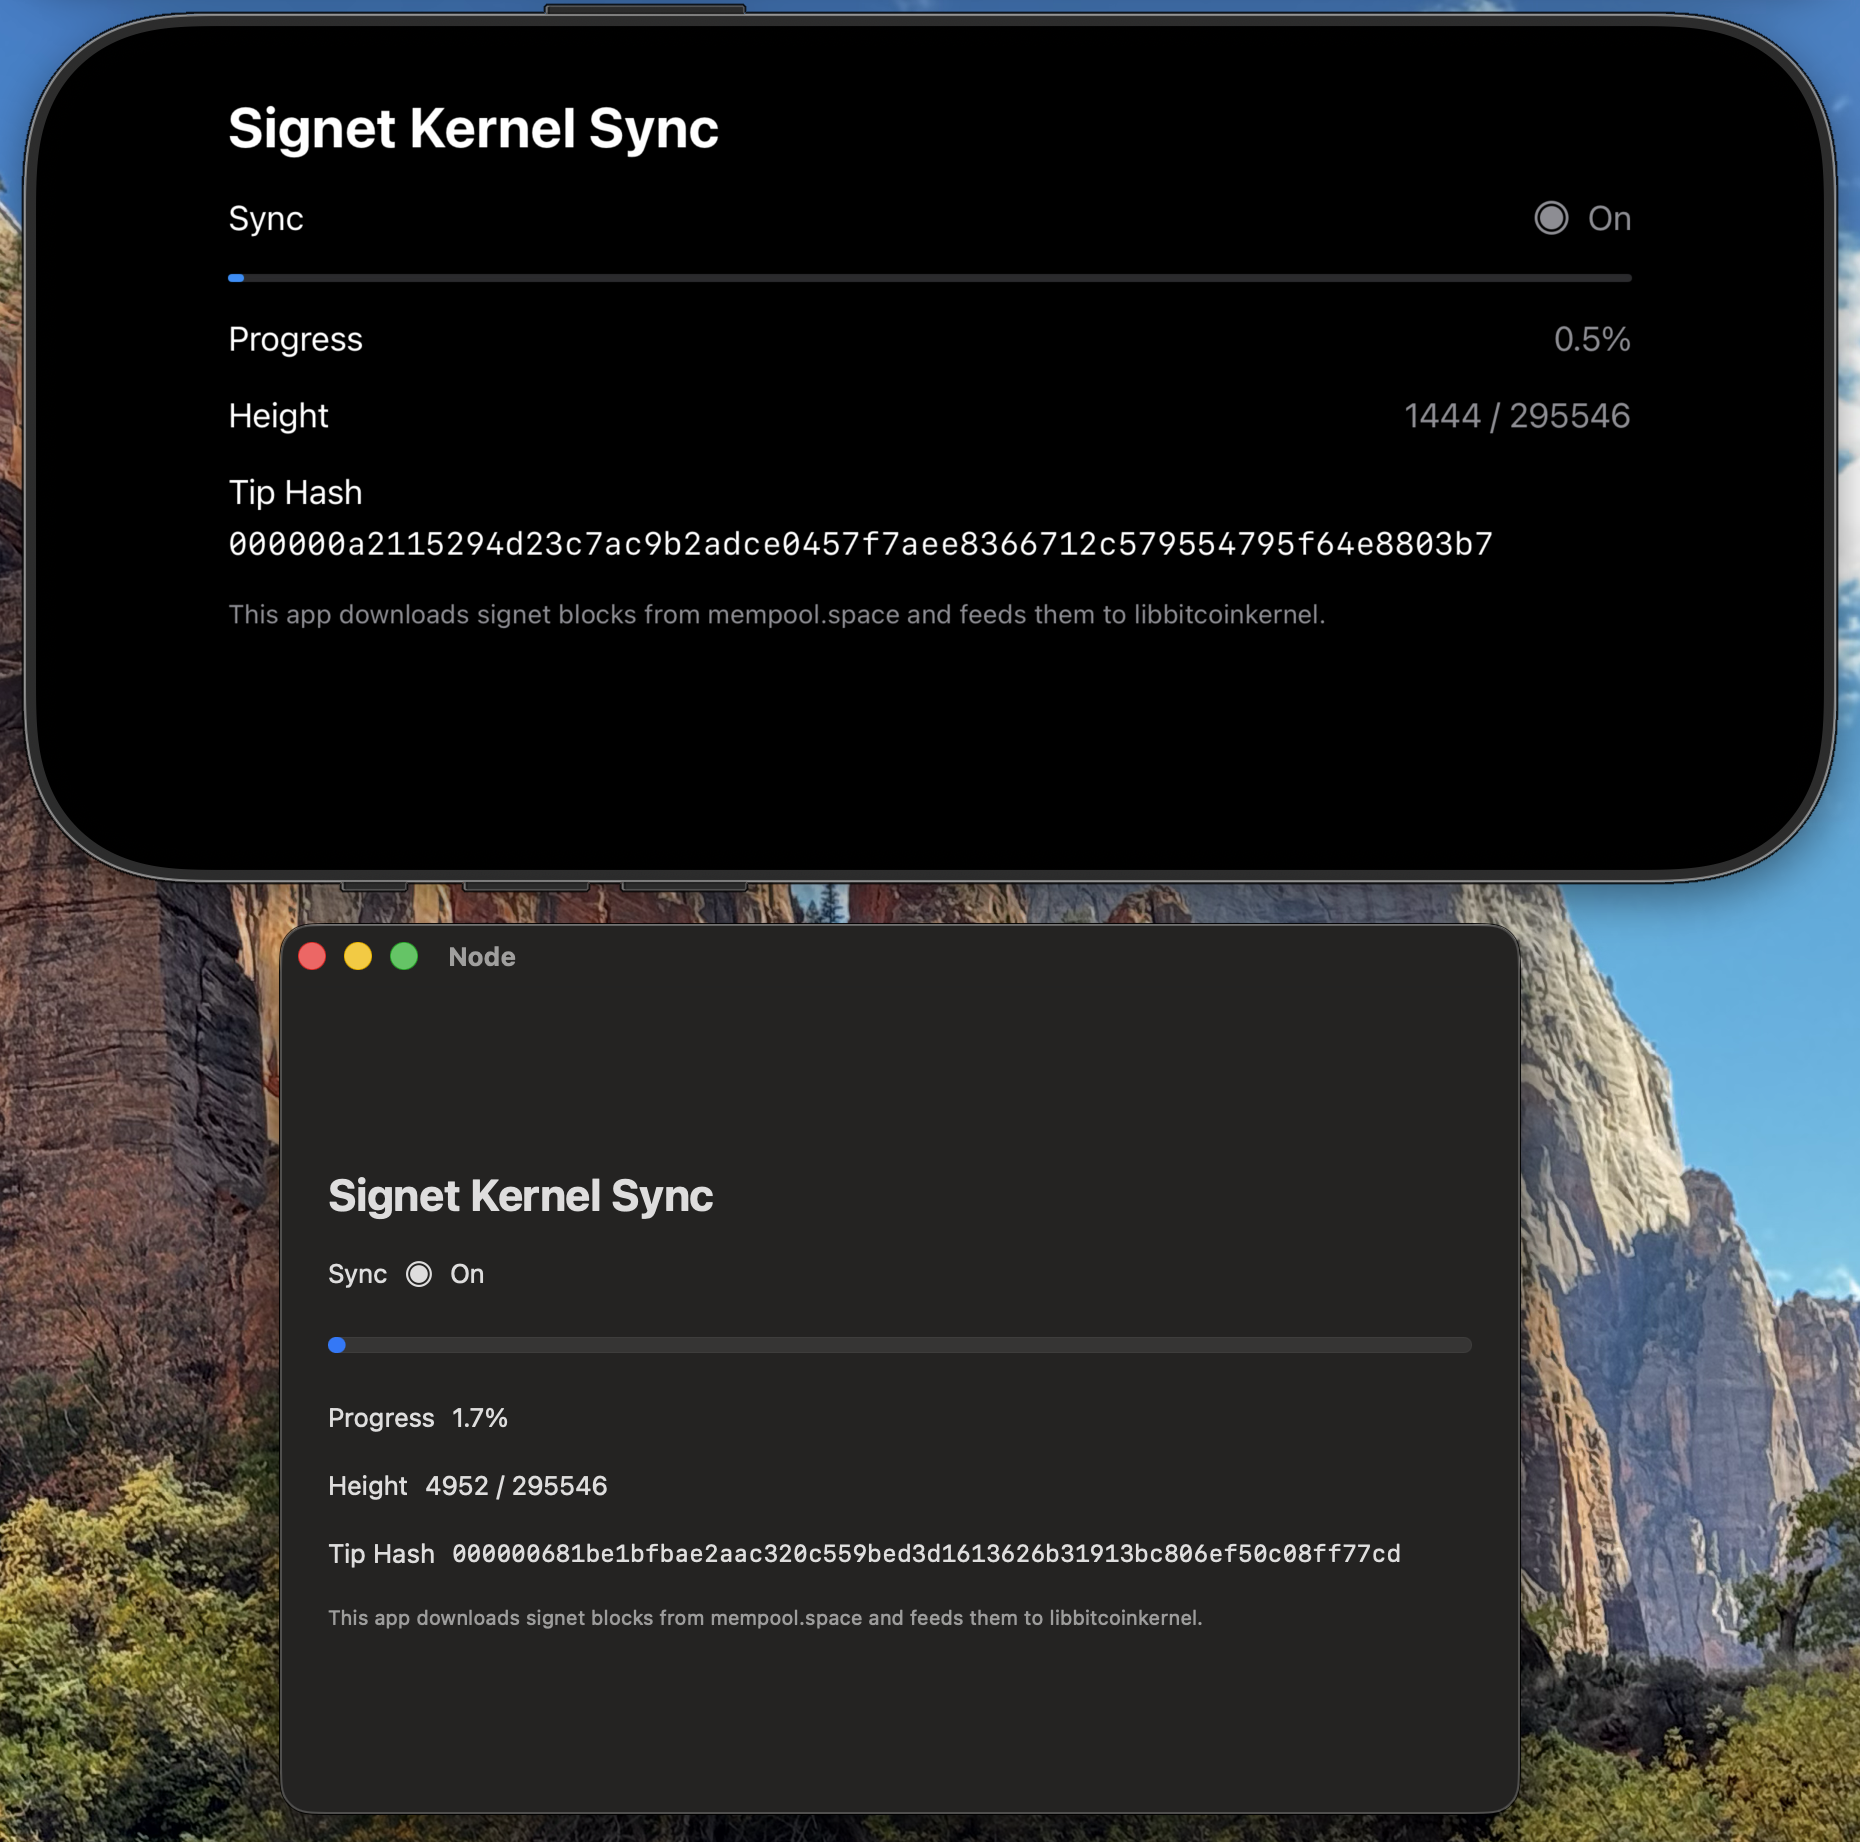Click the mempool.space description text on iPhone
Screen dimensions: 1860x1842
click(776, 614)
